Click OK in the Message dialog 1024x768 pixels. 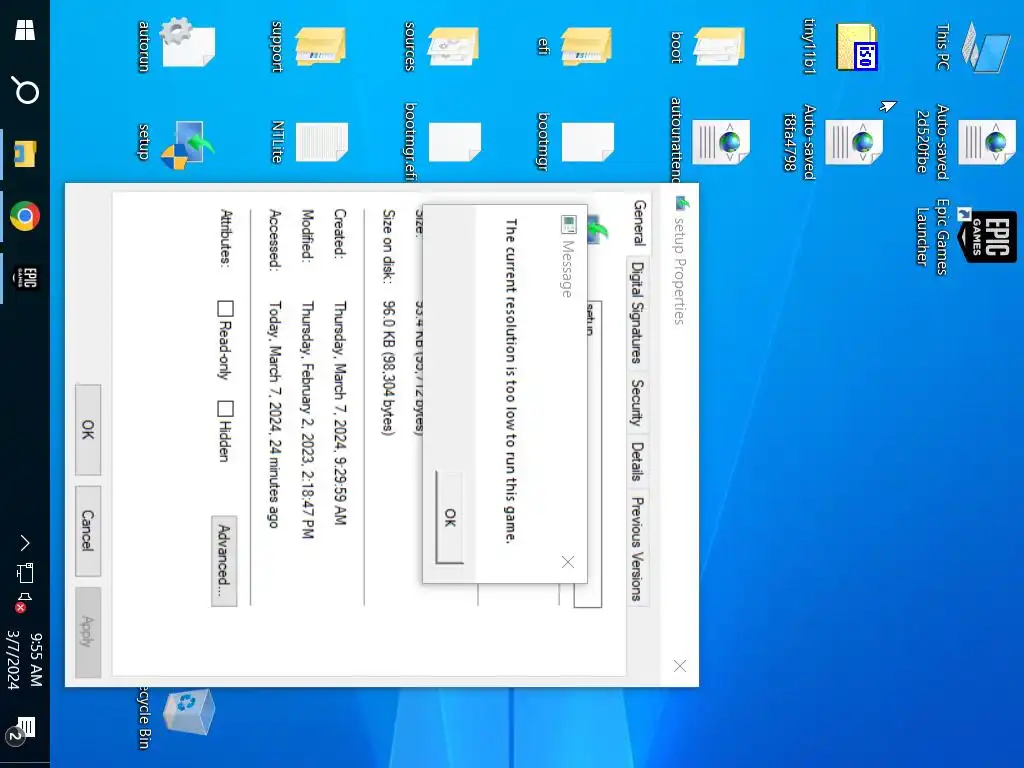[x=449, y=517]
